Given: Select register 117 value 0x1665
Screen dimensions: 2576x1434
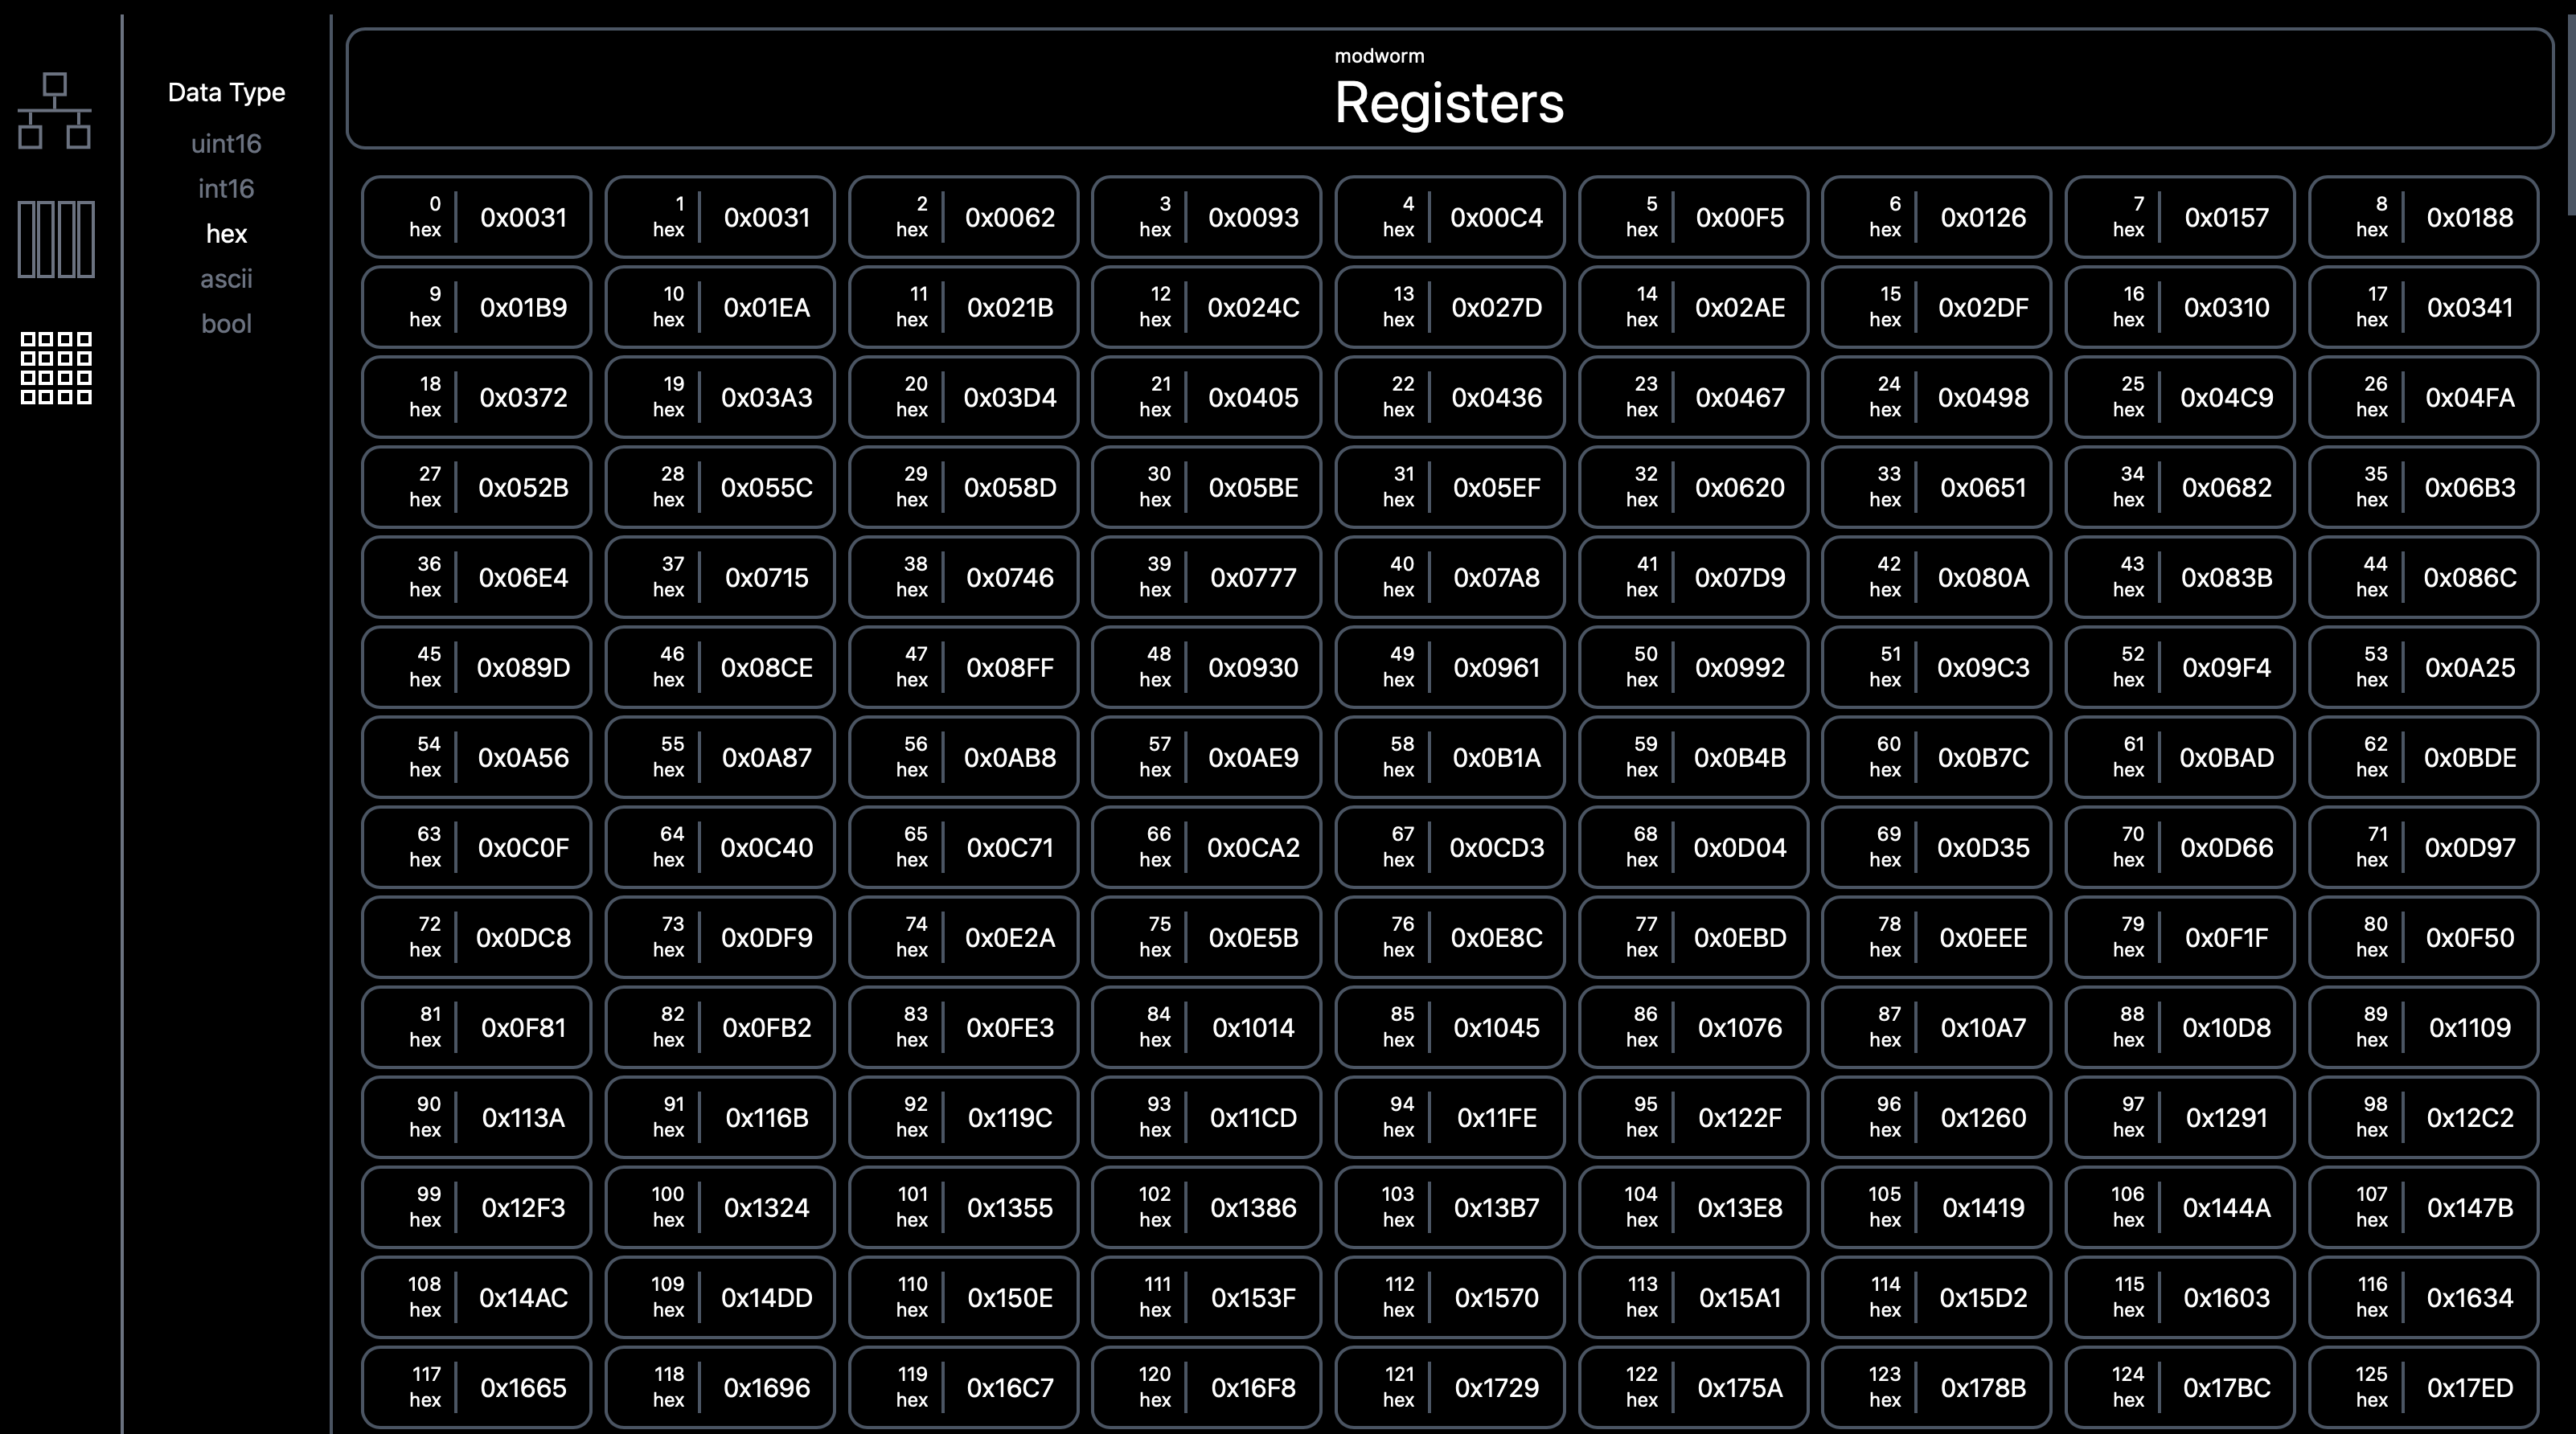Looking at the screenshot, I should click(523, 1388).
